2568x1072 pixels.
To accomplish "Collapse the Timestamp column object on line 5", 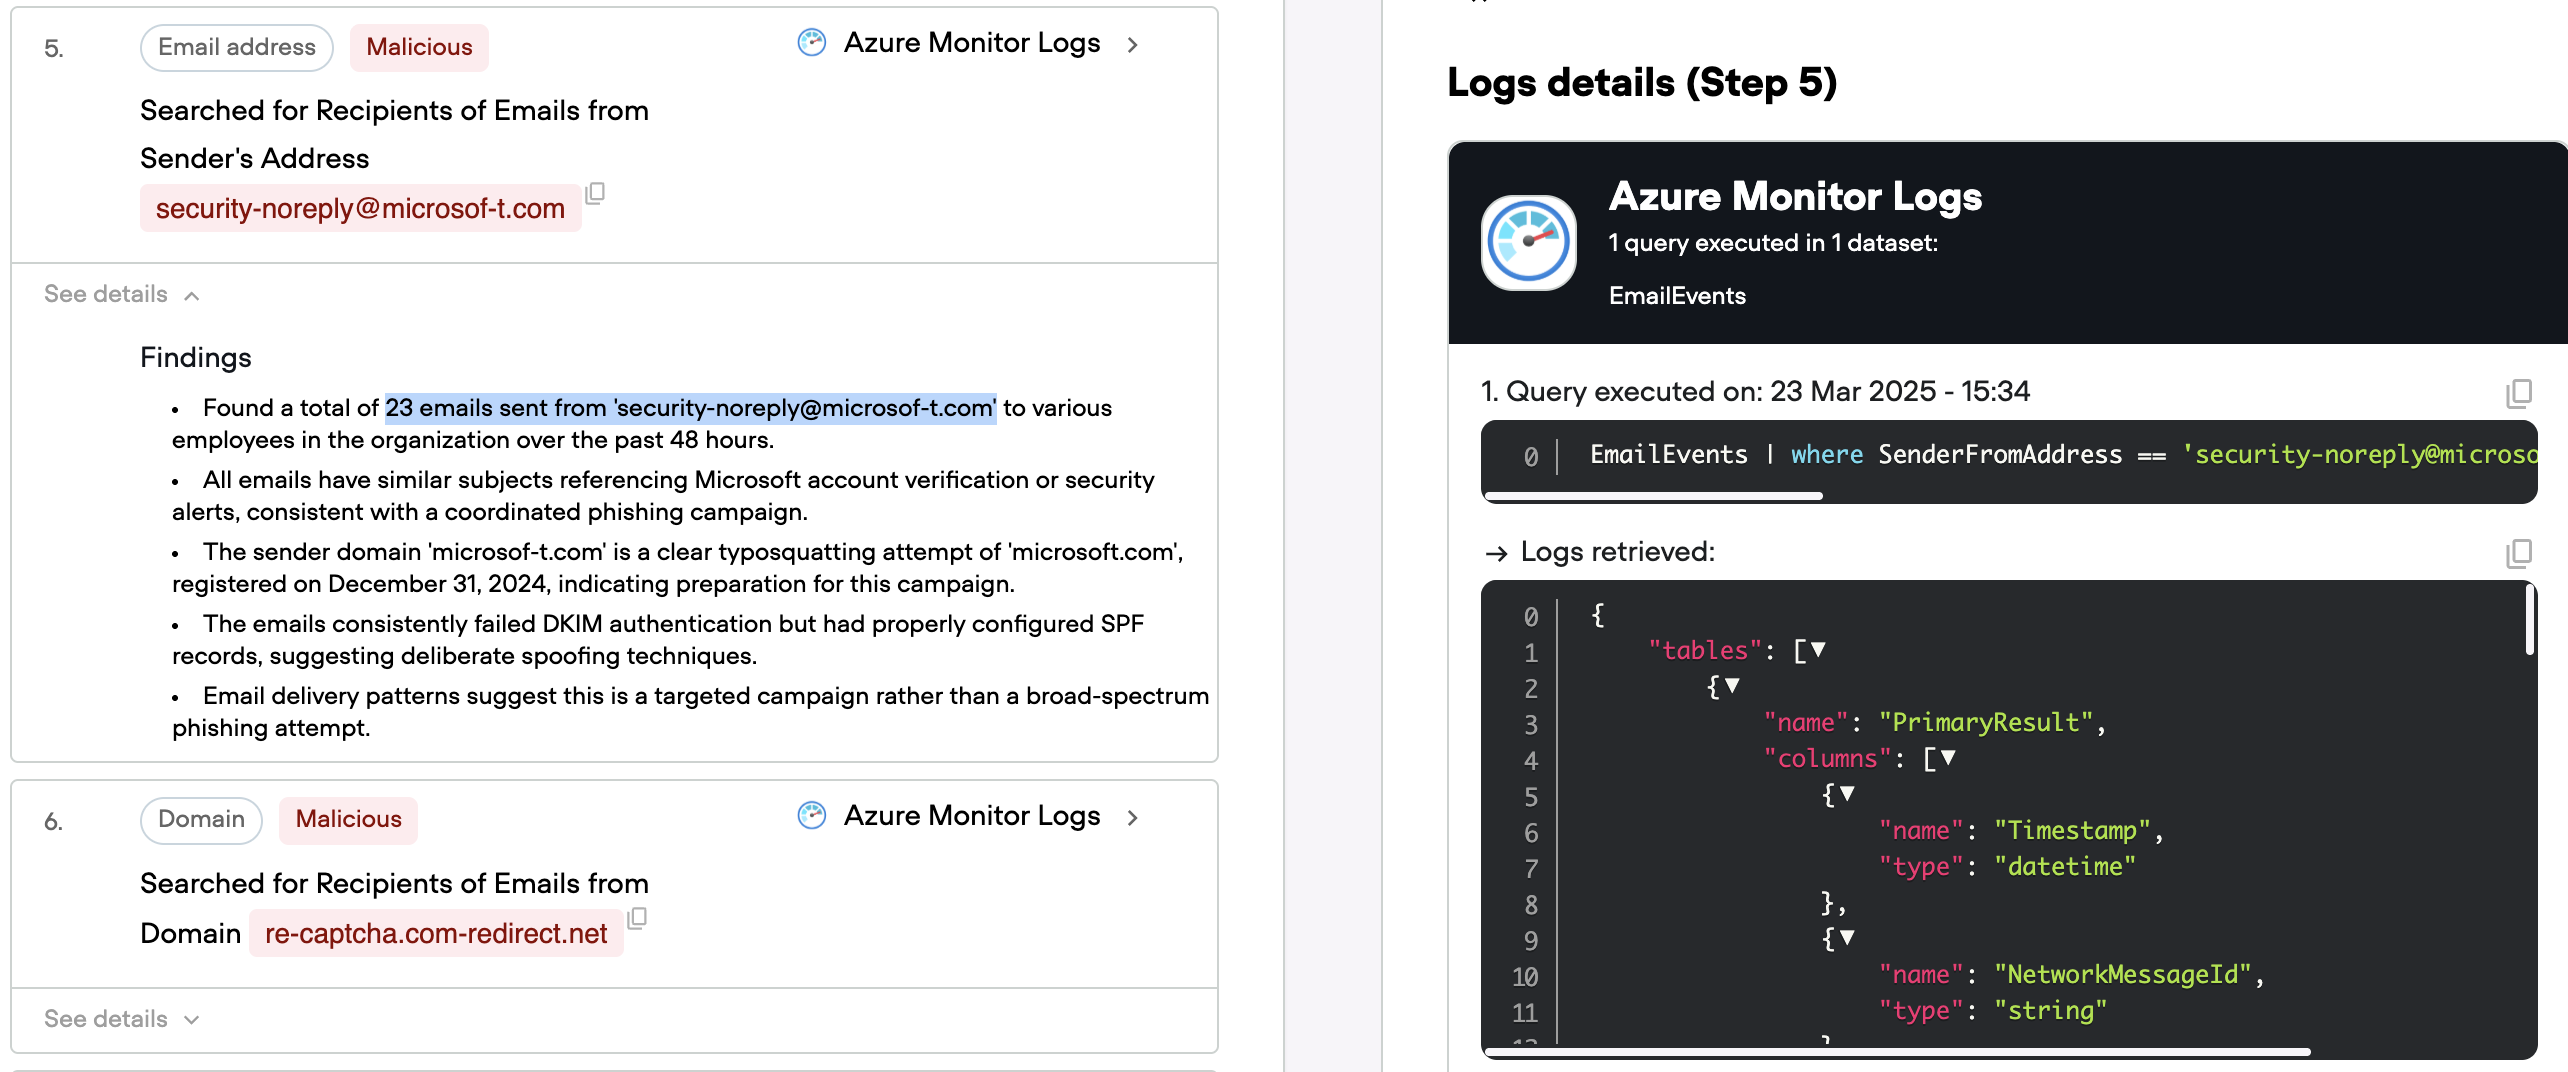I will pos(1847,794).
